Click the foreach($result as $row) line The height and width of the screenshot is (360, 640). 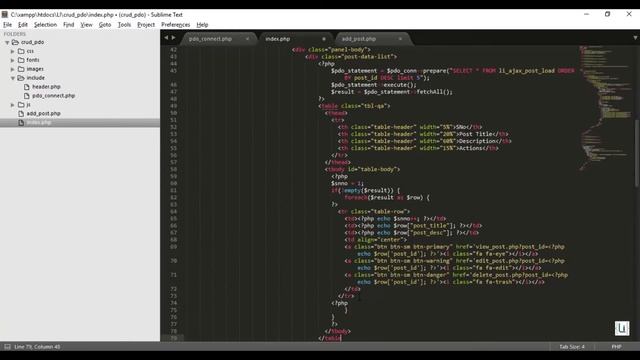click(x=387, y=197)
